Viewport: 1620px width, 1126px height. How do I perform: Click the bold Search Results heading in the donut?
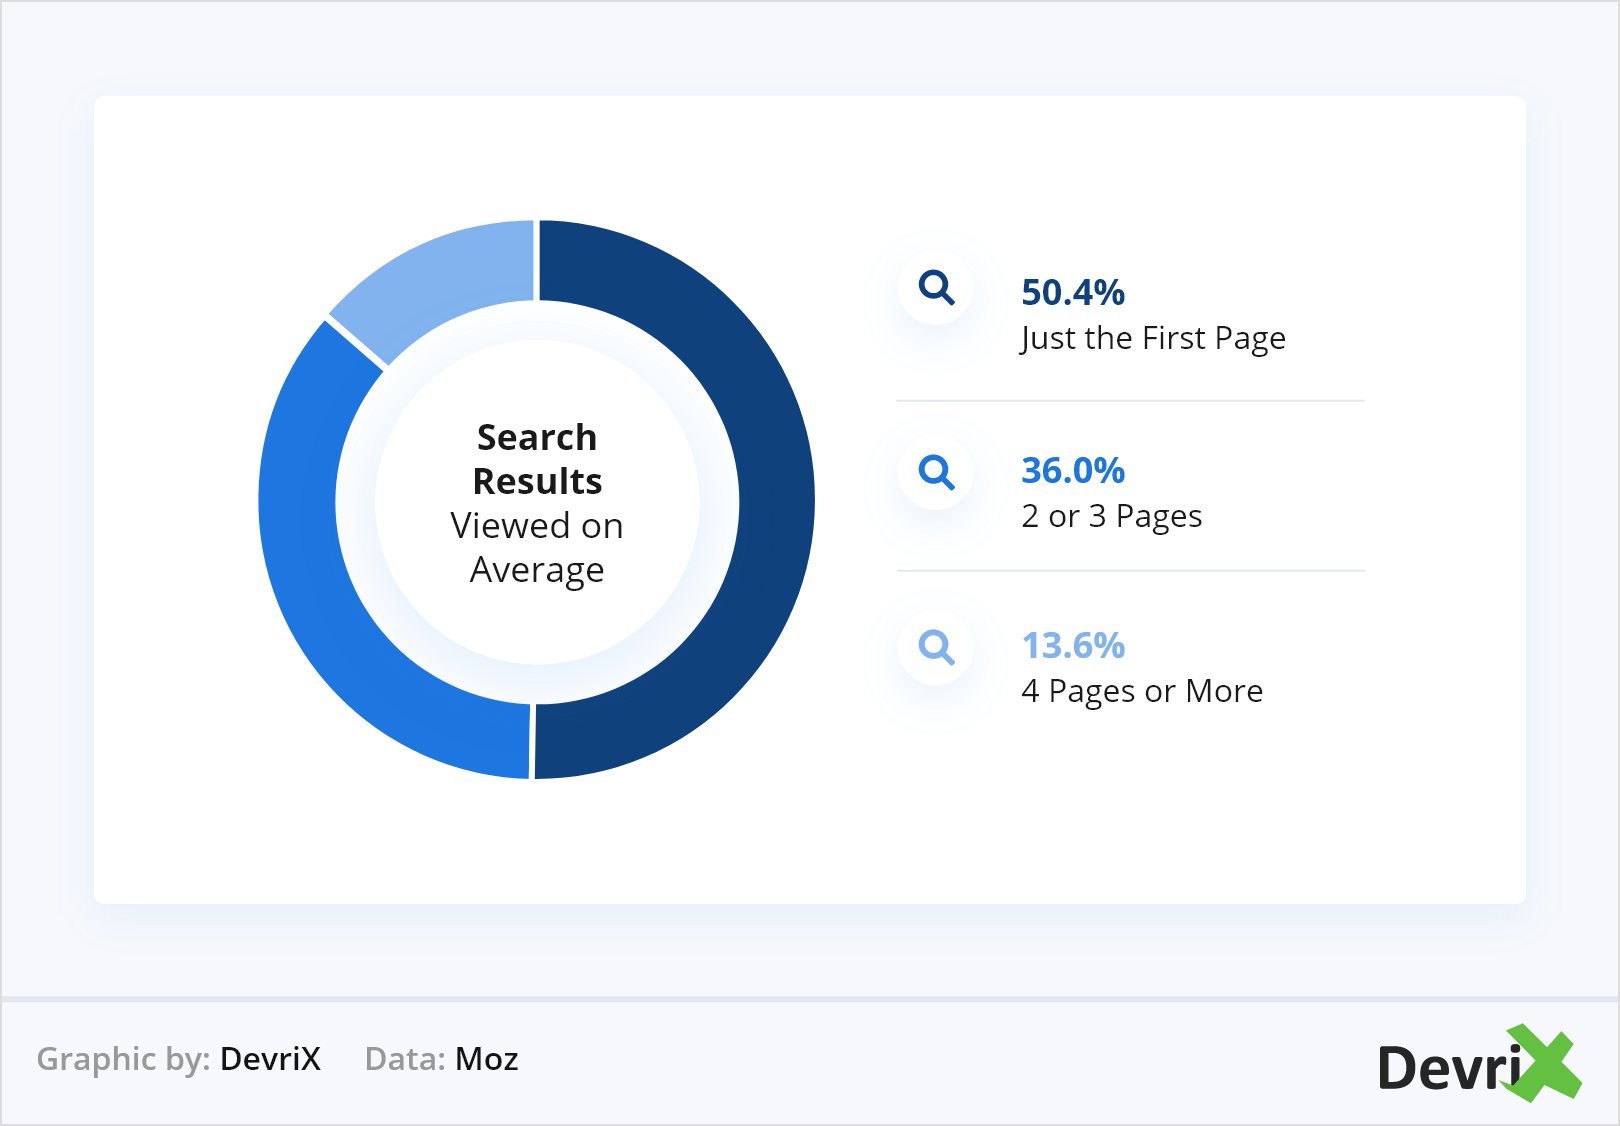[x=537, y=459]
